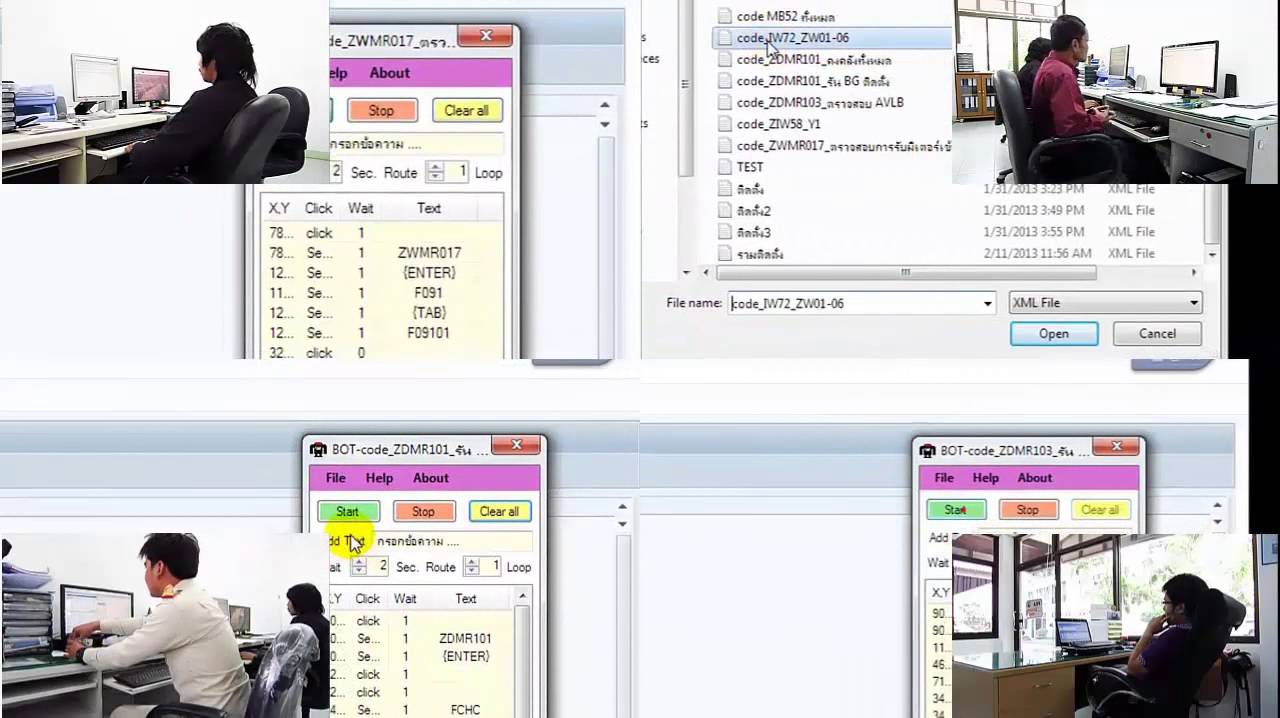Click Clear all in BOT-code_ZDMR103 window
The image size is (1280, 718).
coord(1100,510)
